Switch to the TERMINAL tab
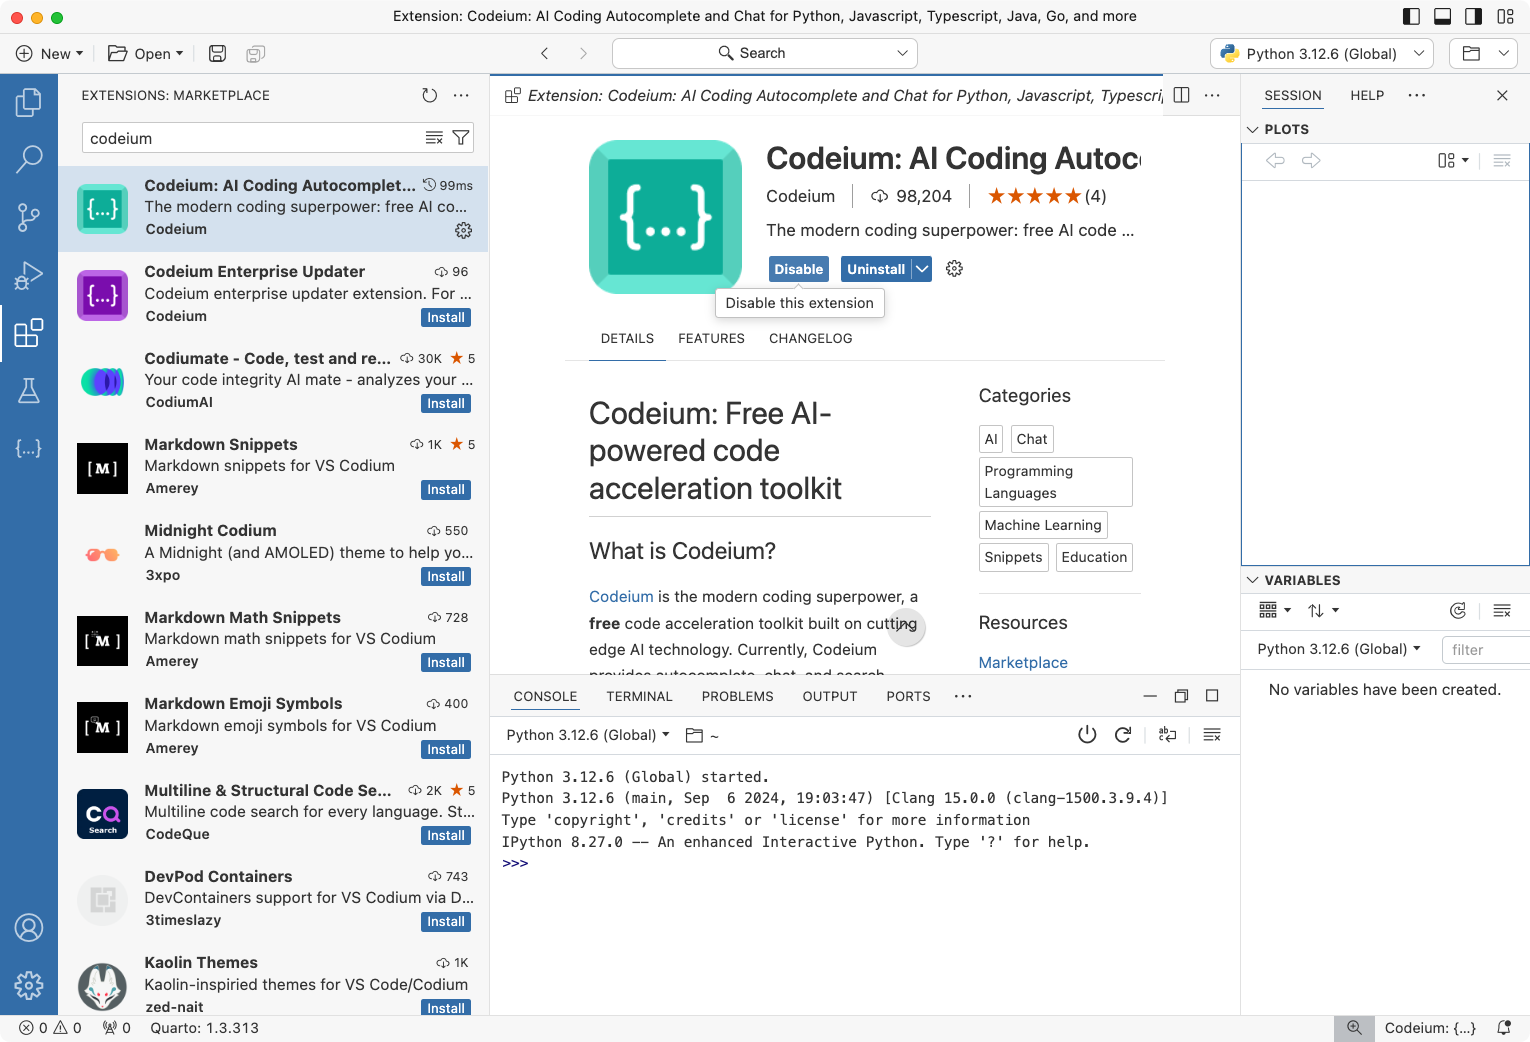Image resolution: width=1530 pixels, height=1042 pixels. pyautogui.click(x=639, y=696)
